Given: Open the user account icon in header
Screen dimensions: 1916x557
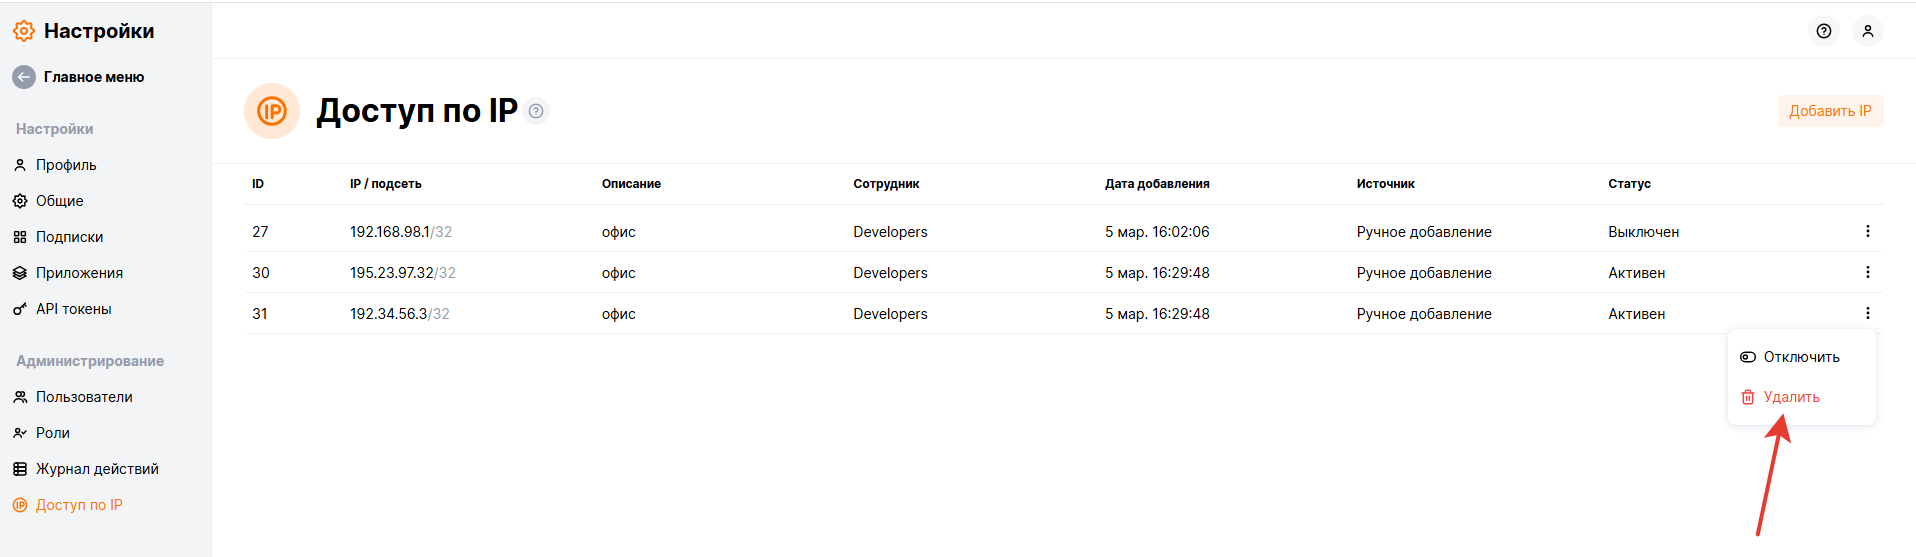Looking at the screenshot, I should tap(1867, 31).
